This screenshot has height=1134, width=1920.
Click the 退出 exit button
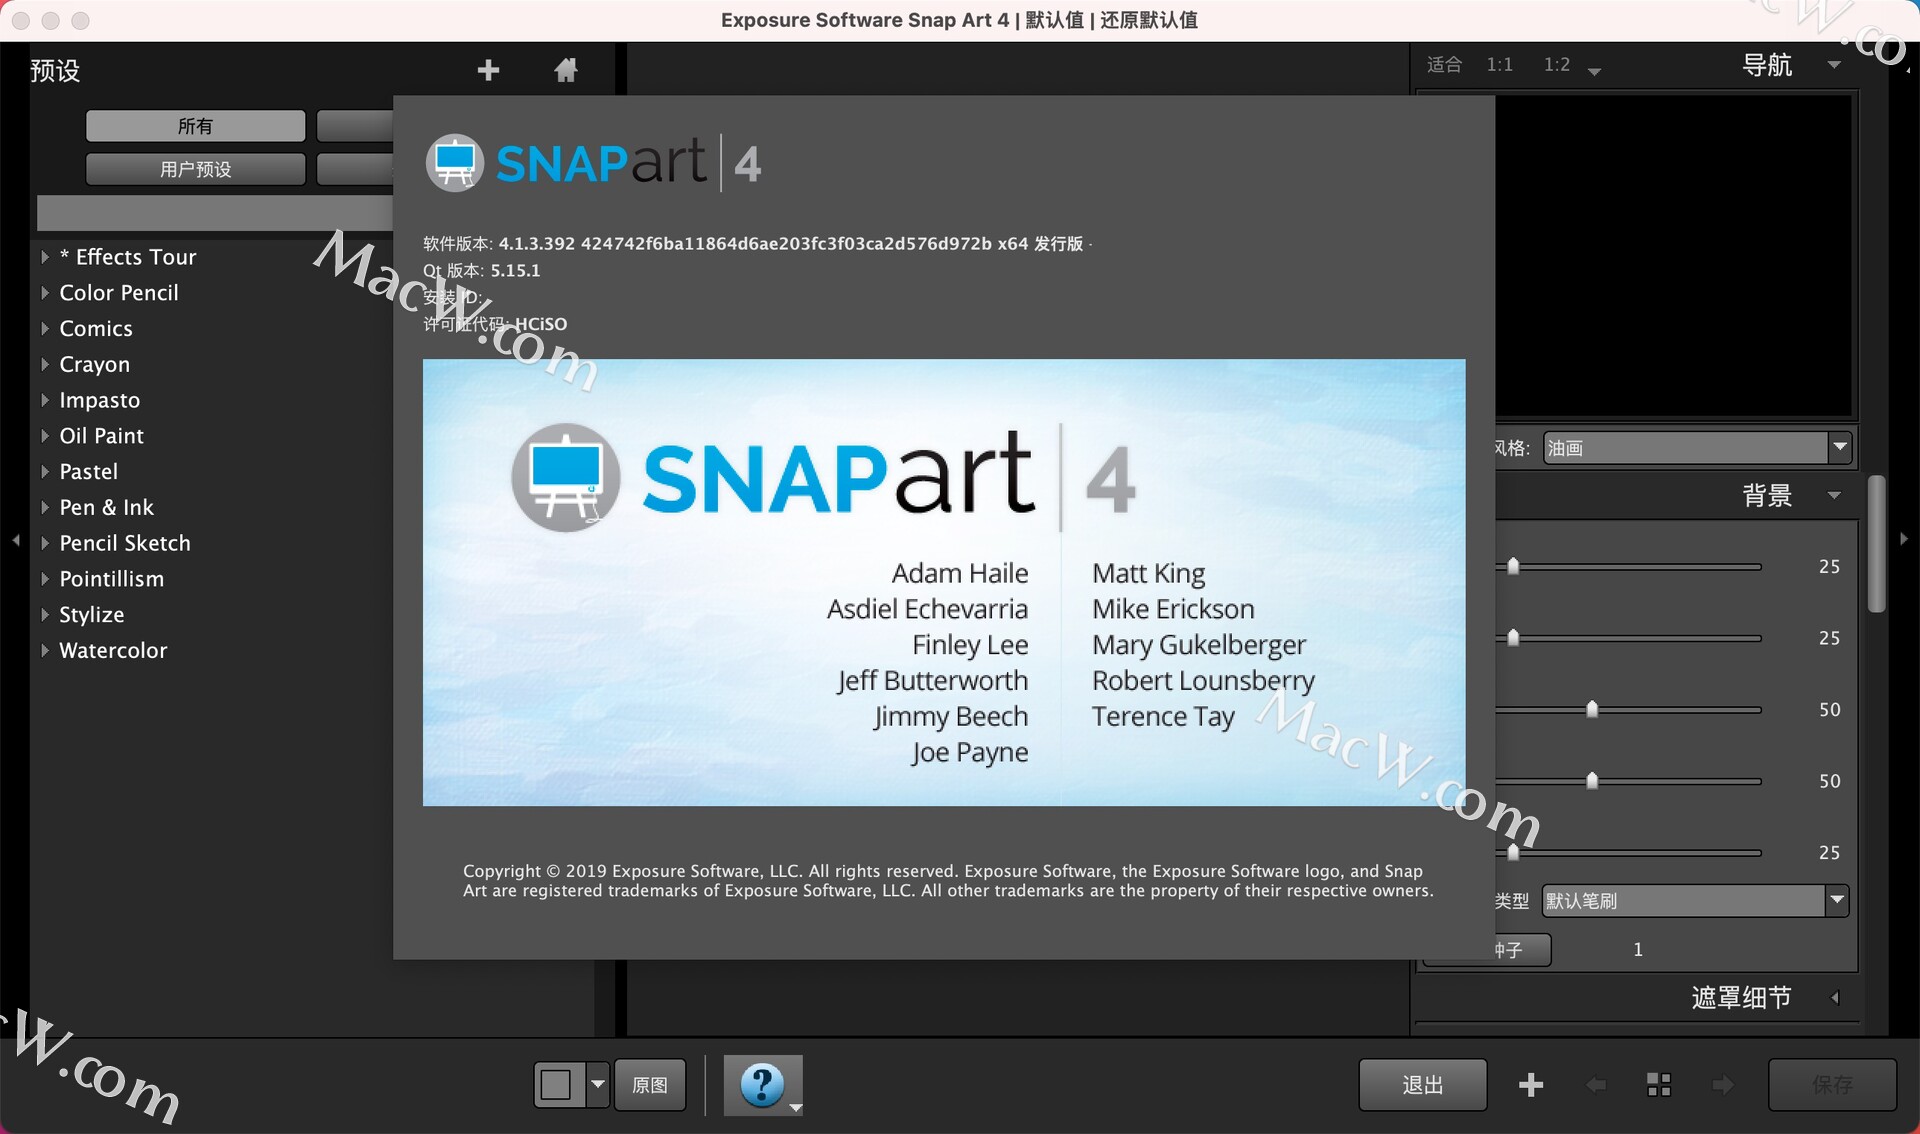(x=1422, y=1085)
